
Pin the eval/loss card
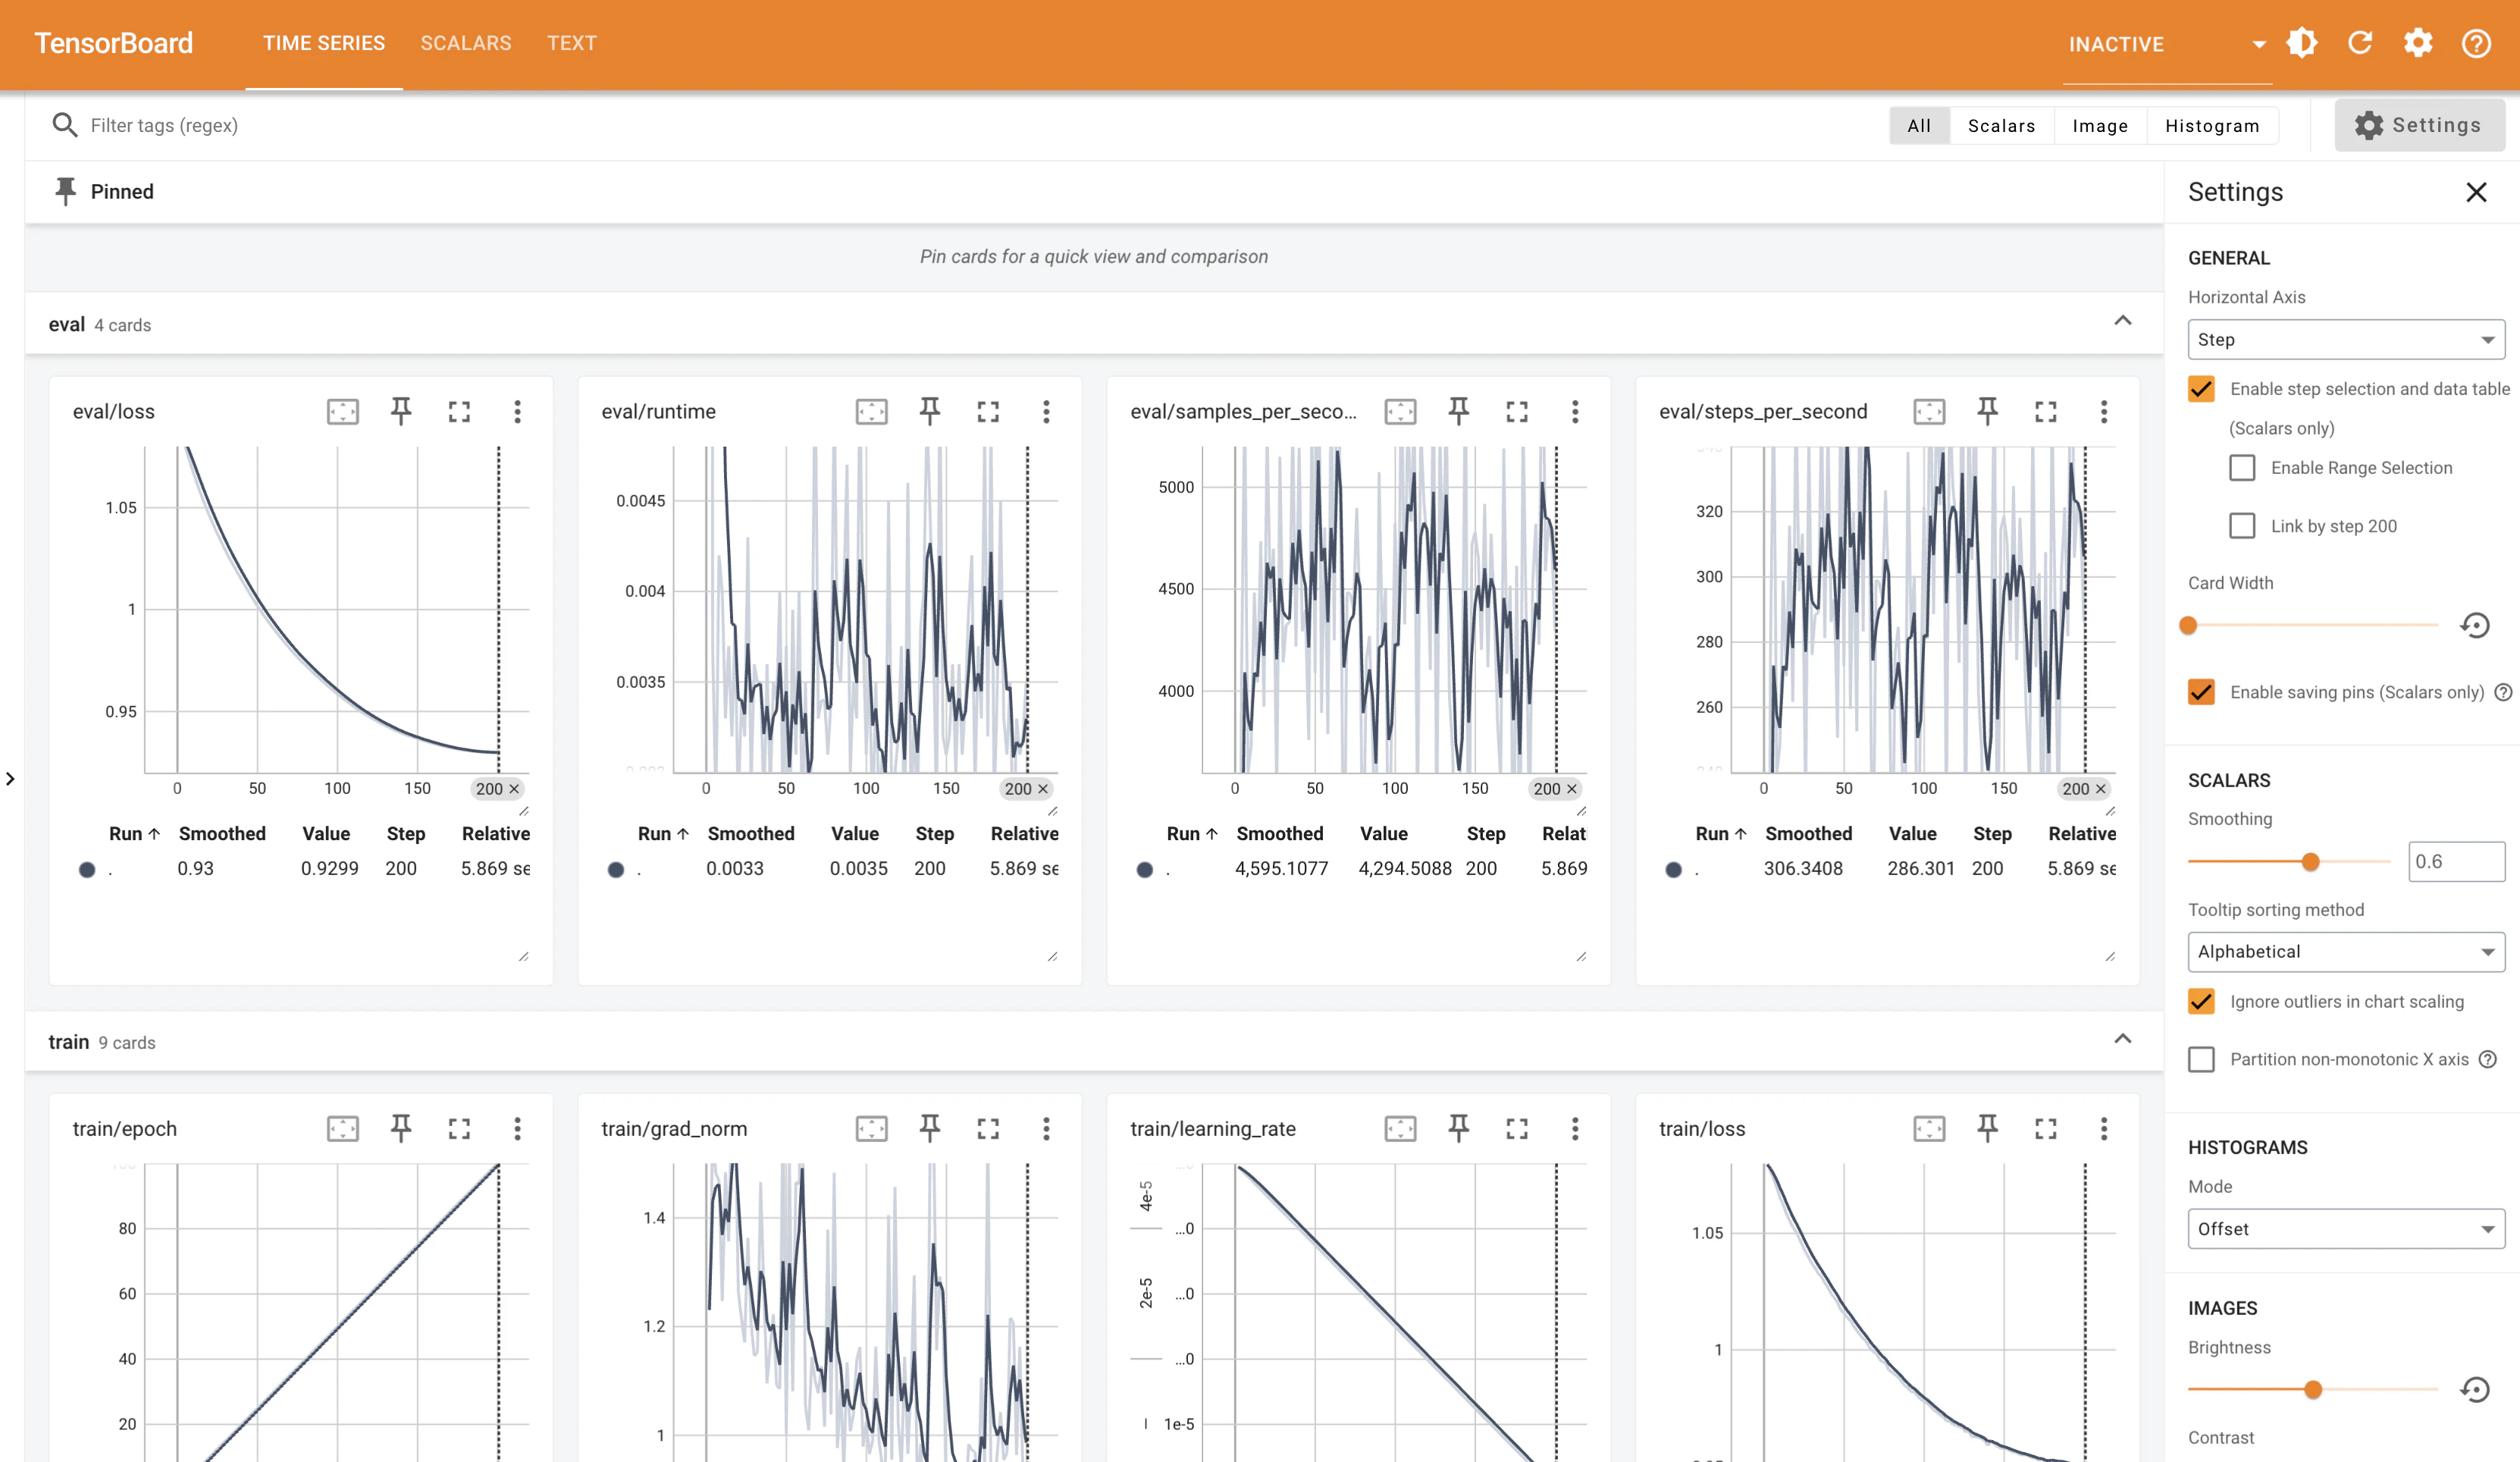click(401, 411)
